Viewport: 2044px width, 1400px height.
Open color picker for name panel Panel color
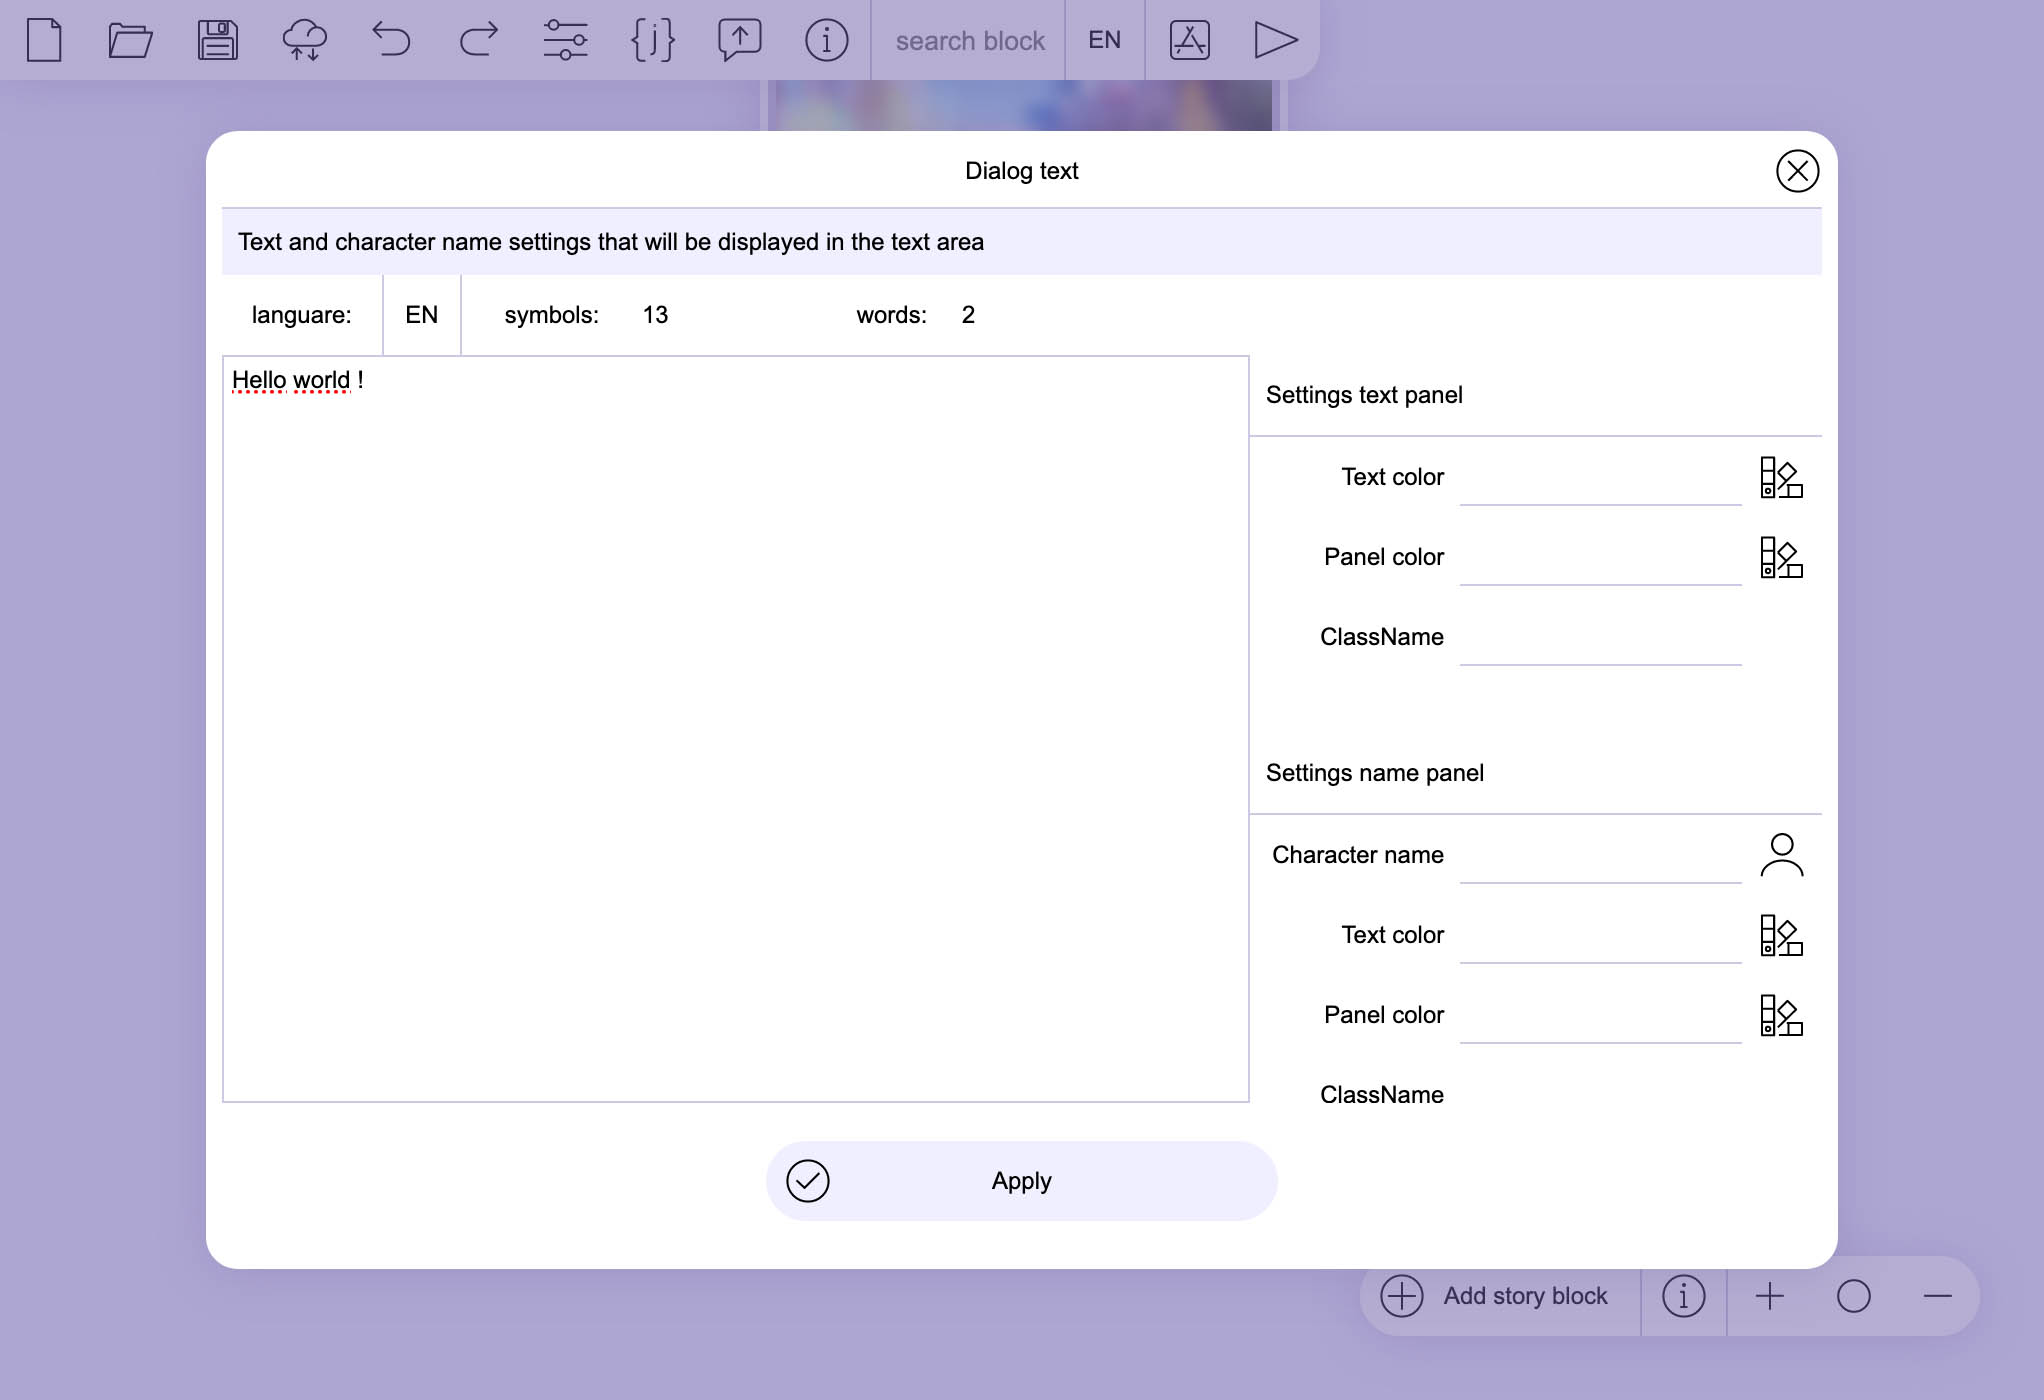pyautogui.click(x=1781, y=1015)
